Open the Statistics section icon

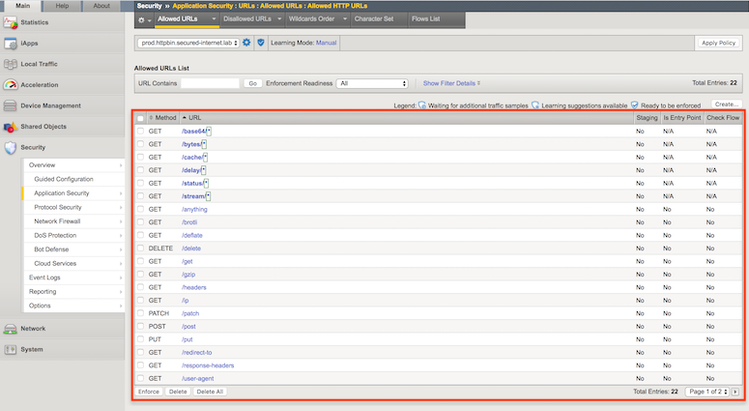tap(10, 23)
